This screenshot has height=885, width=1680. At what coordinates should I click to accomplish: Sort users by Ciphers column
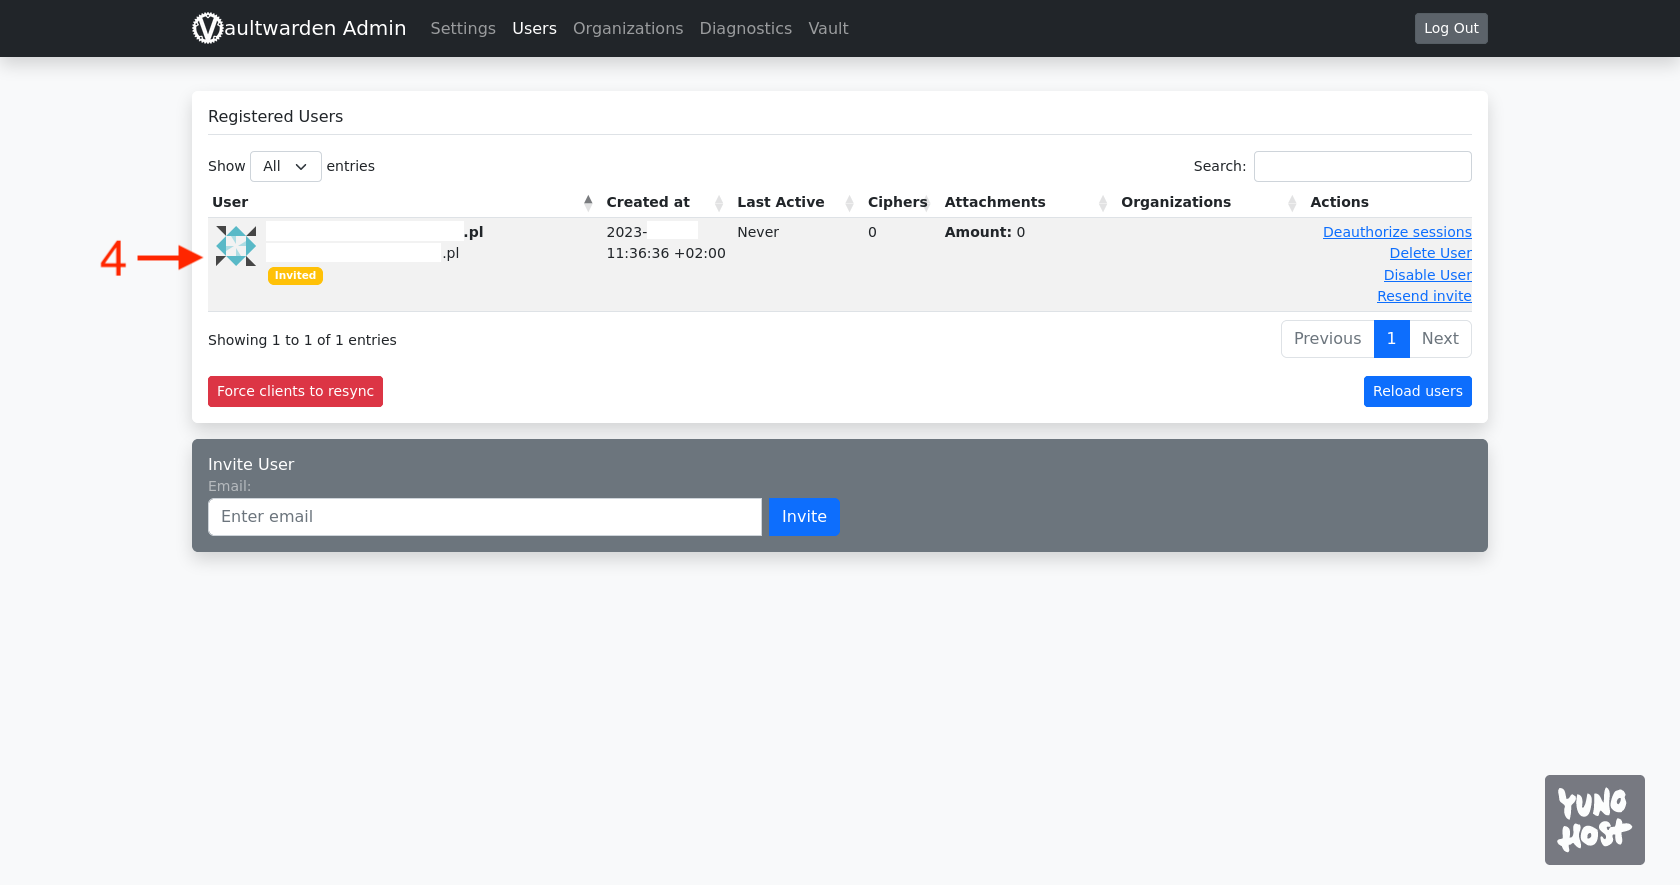[897, 202]
